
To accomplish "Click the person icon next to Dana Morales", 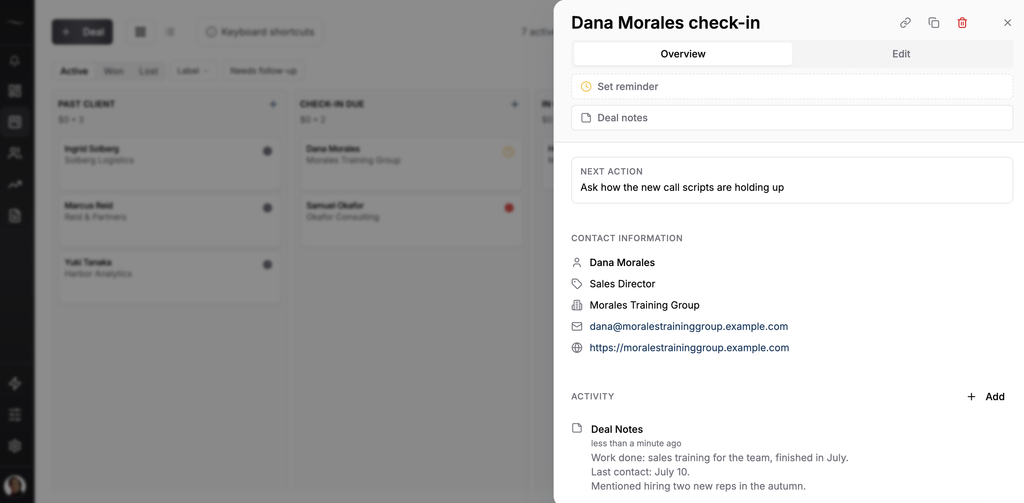I will pyautogui.click(x=577, y=263).
